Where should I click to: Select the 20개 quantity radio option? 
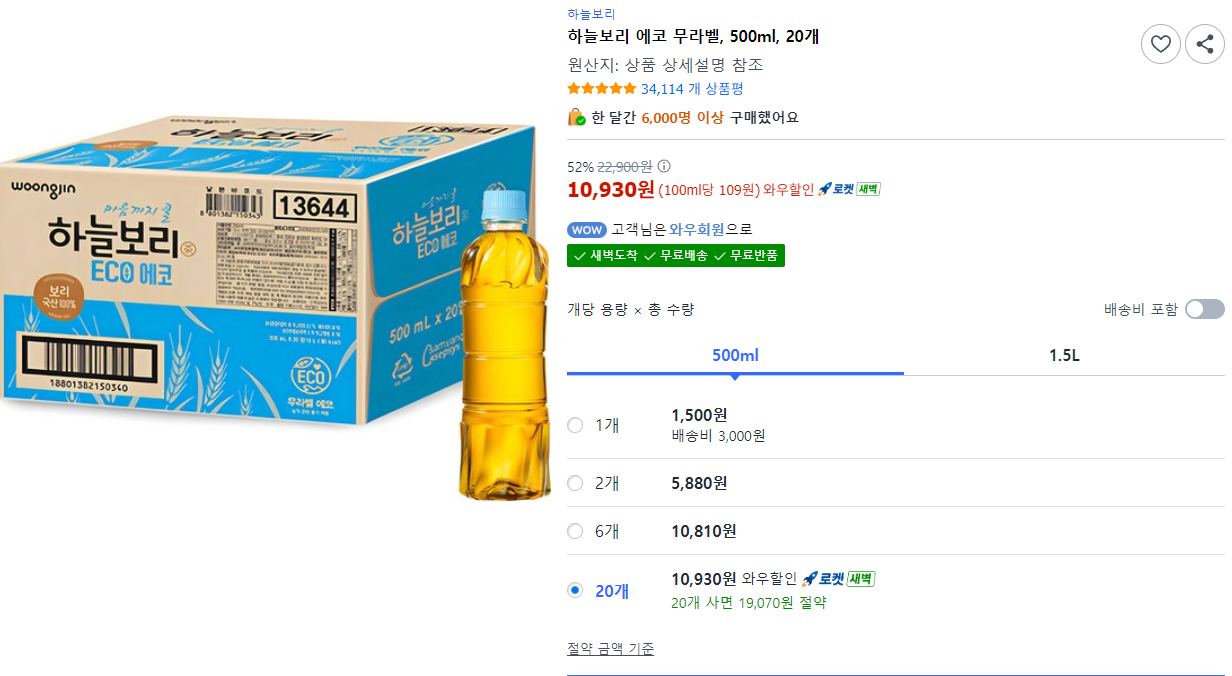click(575, 590)
